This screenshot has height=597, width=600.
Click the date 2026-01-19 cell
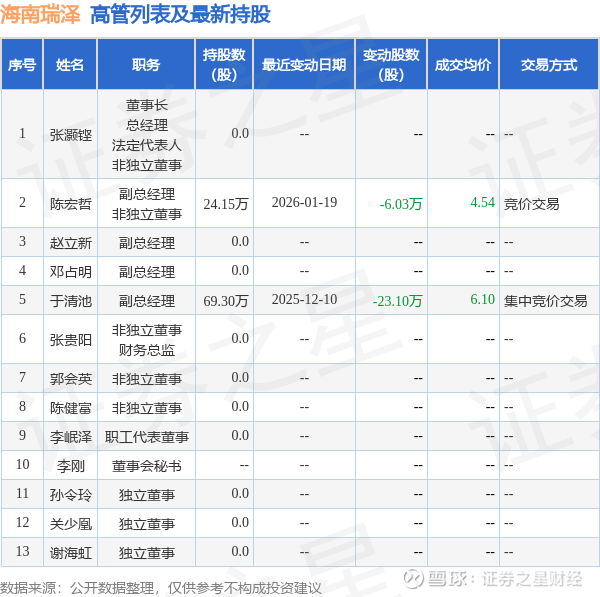pyautogui.click(x=304, y=203)
